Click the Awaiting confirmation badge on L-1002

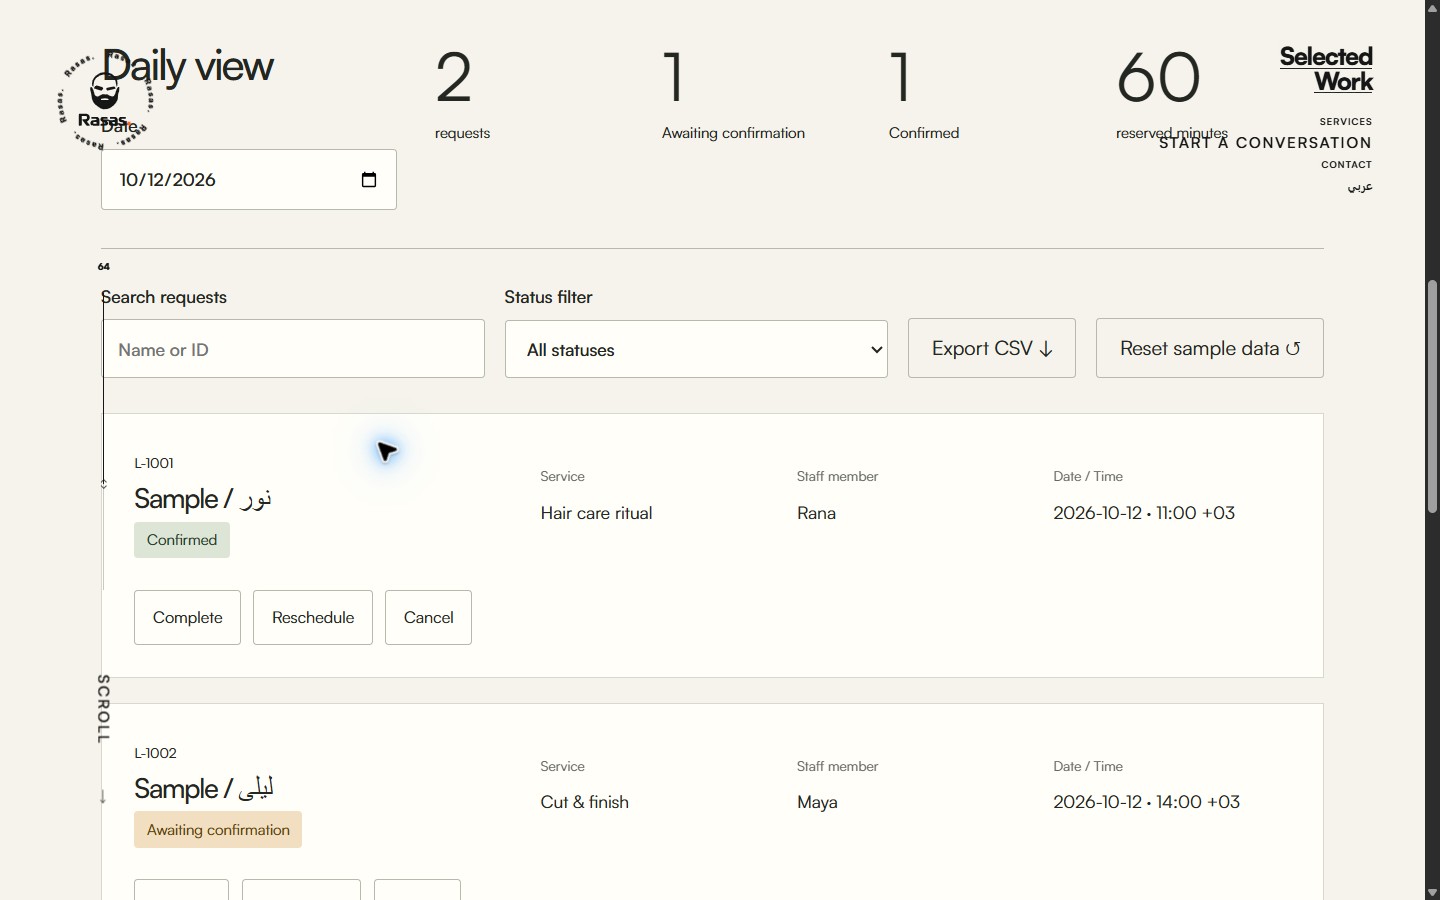tap(218, 830)
